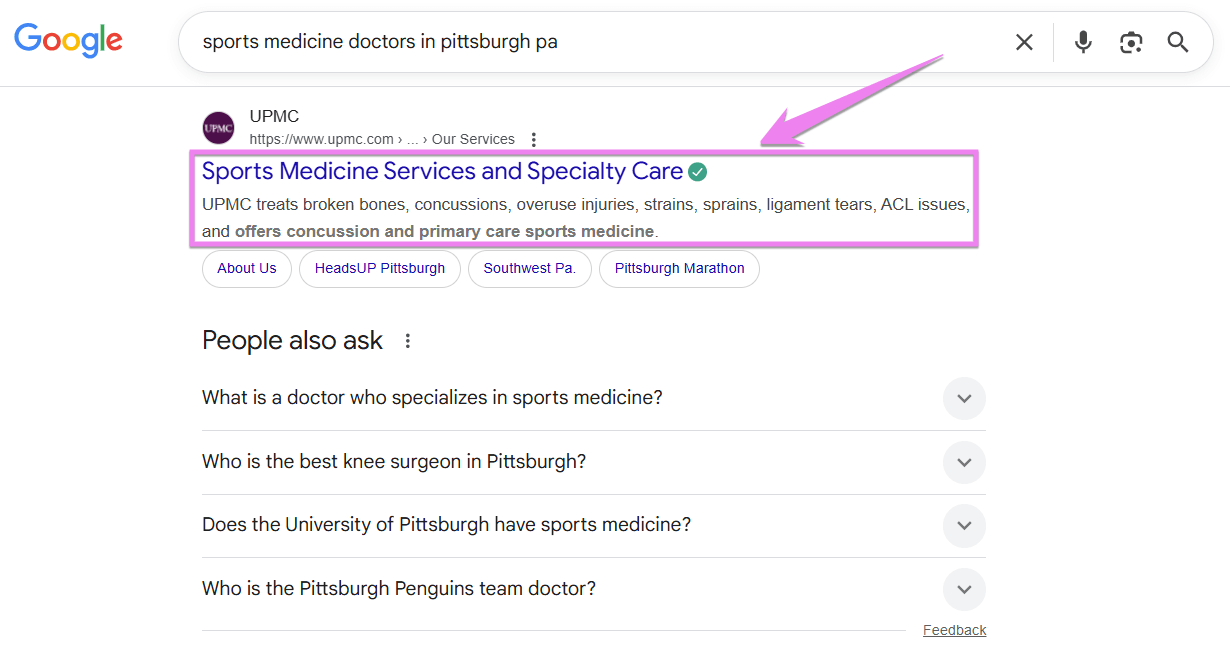1230x659 pixels.
Task: Collapse the University of Pittsburgh sports medicine question
Action: [x=963, y=526]
